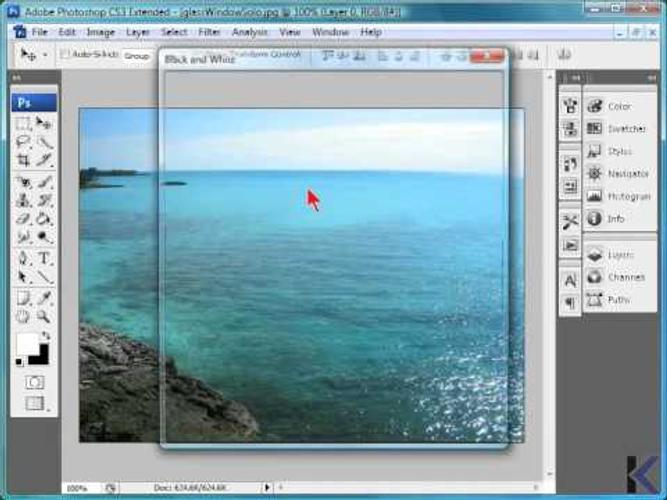Screen dimensions: 667x500
Task: Open the Paths panel
Action: click(x=619, y=300)
